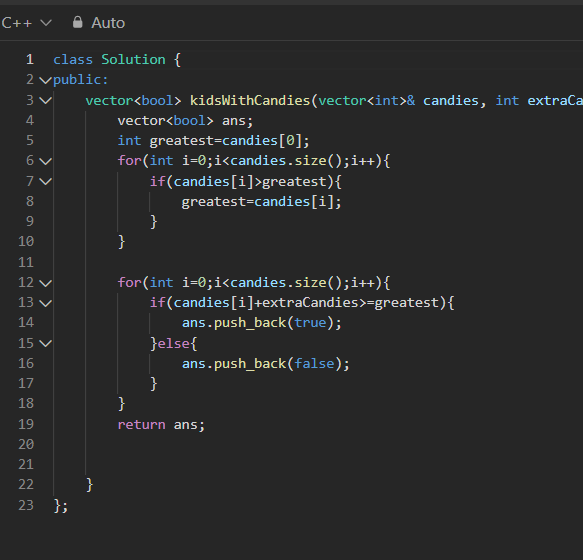Collapse the second for loop at line 12
Viewport: 583px width, 560px height.
coord(45,283)
